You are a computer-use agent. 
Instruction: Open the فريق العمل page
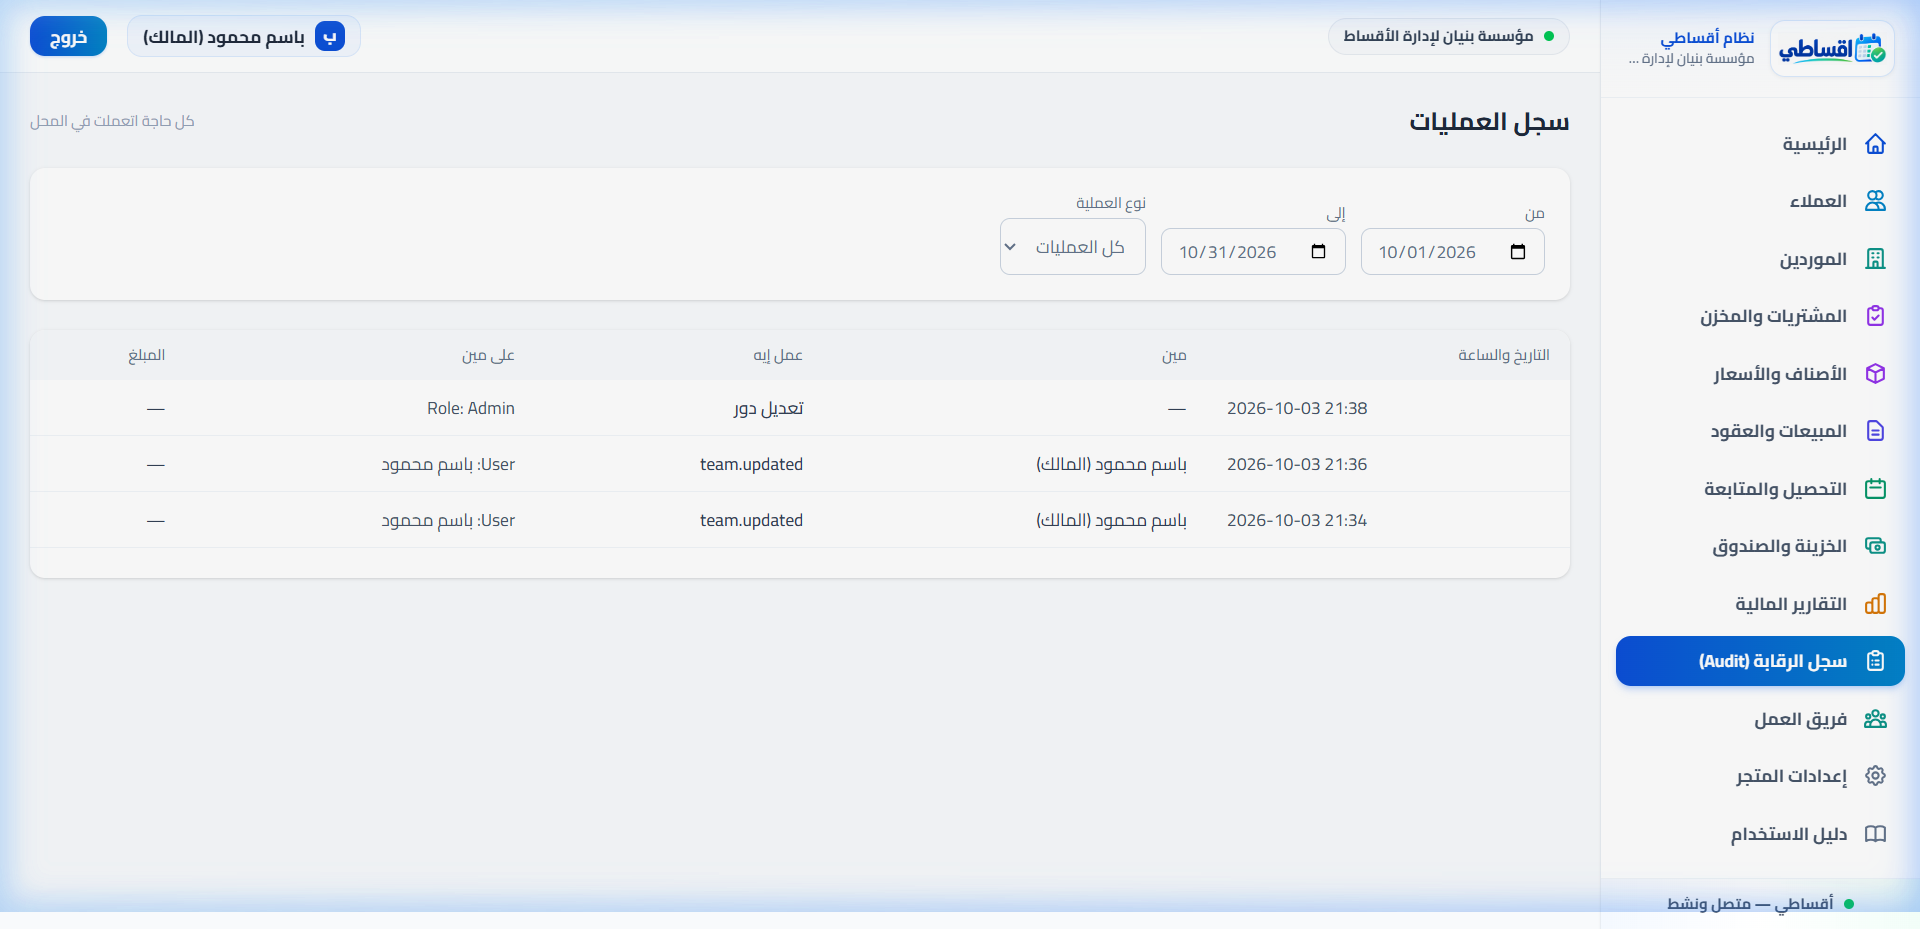point(1760,719)
